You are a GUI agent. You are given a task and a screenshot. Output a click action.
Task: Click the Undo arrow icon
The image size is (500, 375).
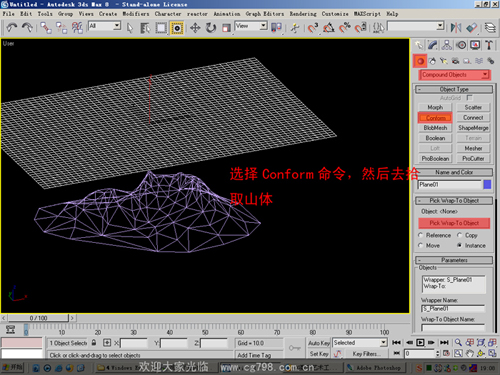(x=12, y=27)
